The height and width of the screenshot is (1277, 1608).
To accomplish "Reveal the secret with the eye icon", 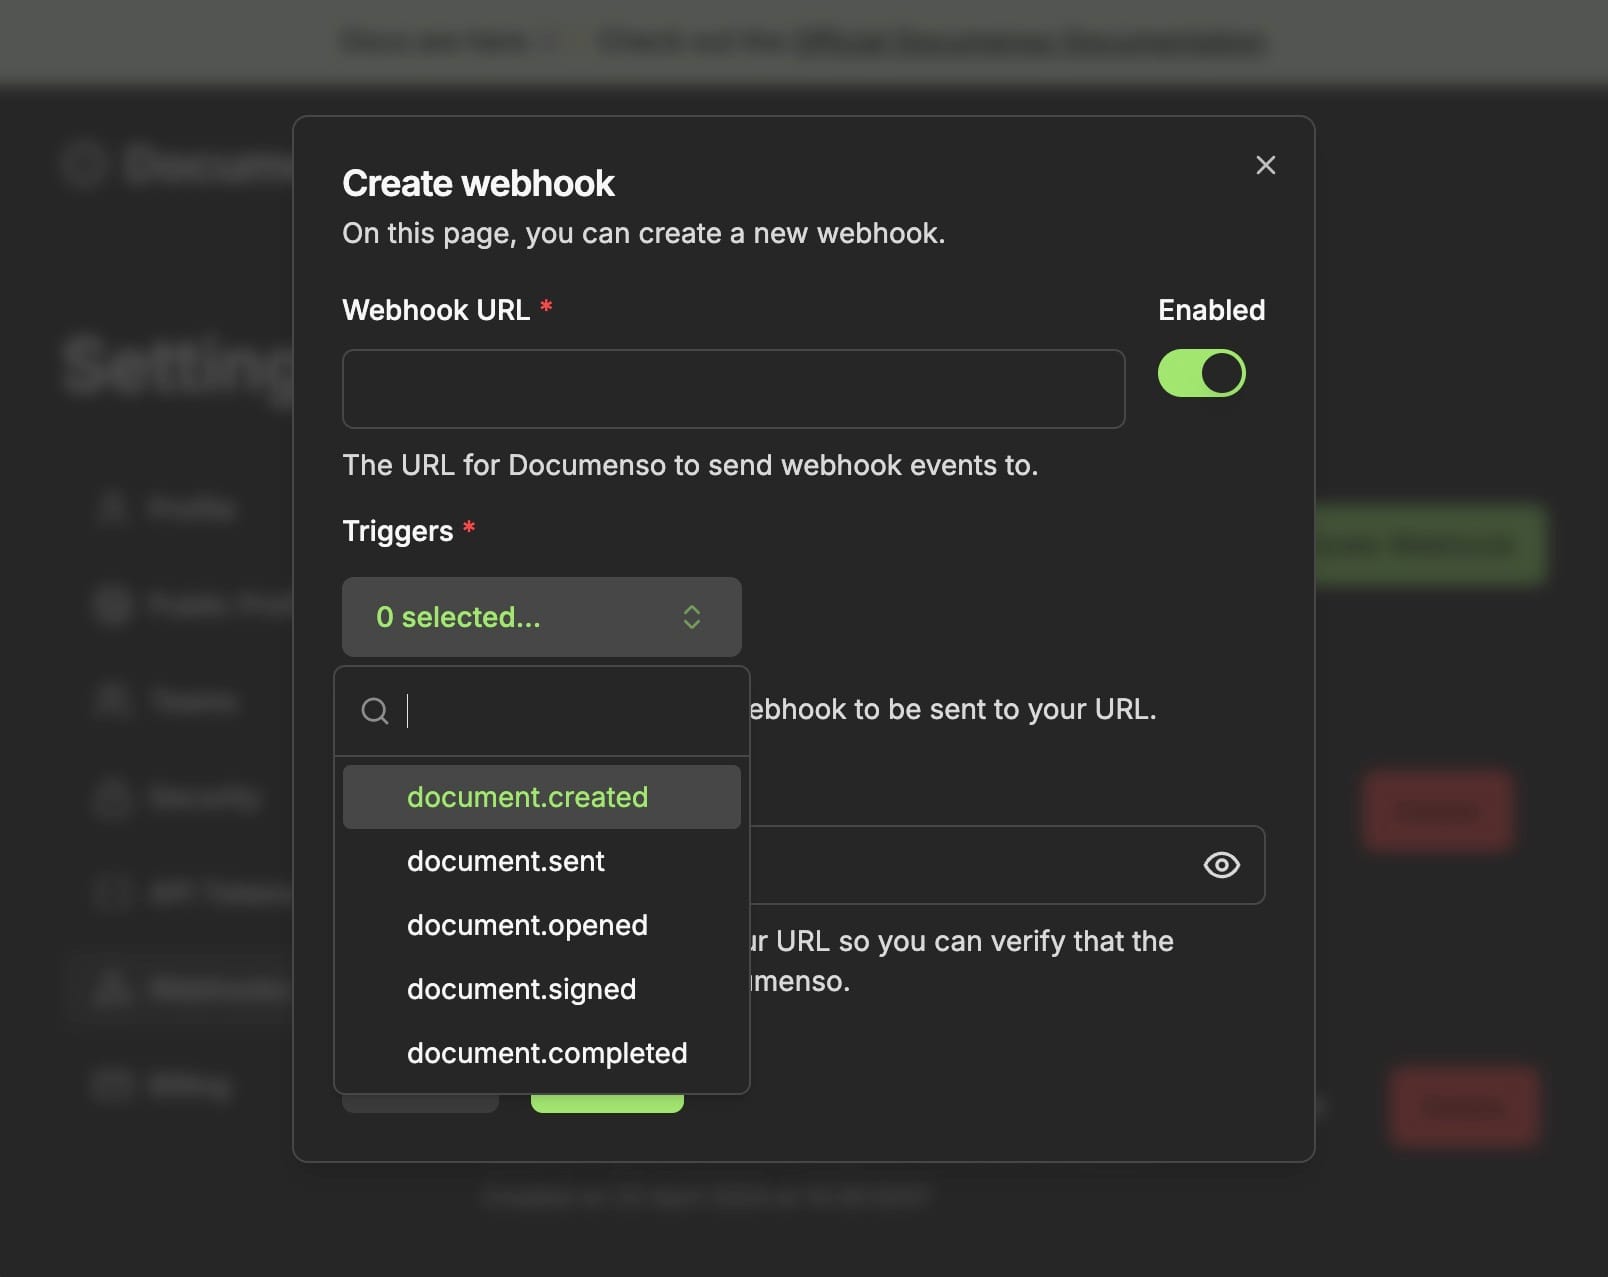I will tap(1221, 865).
